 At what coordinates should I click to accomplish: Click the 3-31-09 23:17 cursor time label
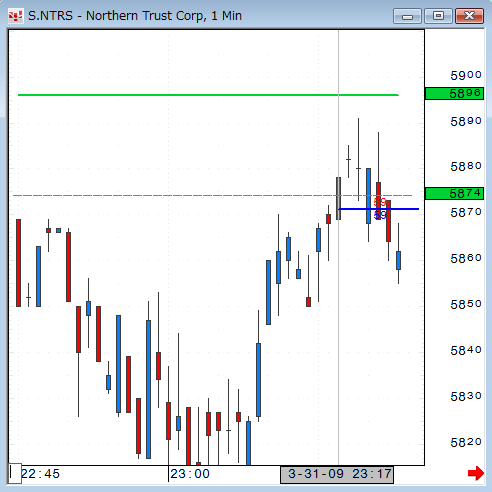tap(337, 474)
